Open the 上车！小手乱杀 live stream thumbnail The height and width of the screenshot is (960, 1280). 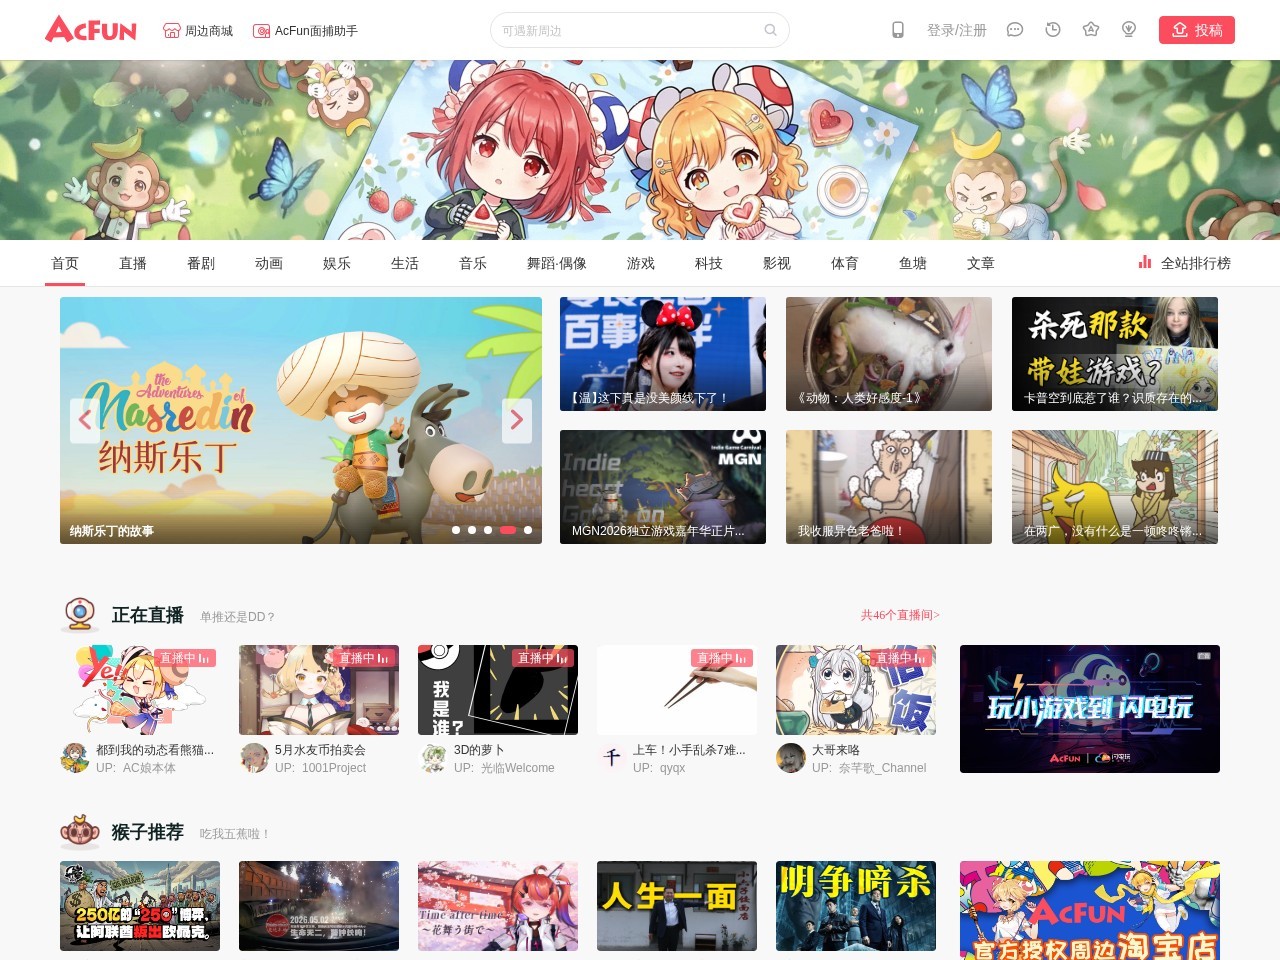677,690
